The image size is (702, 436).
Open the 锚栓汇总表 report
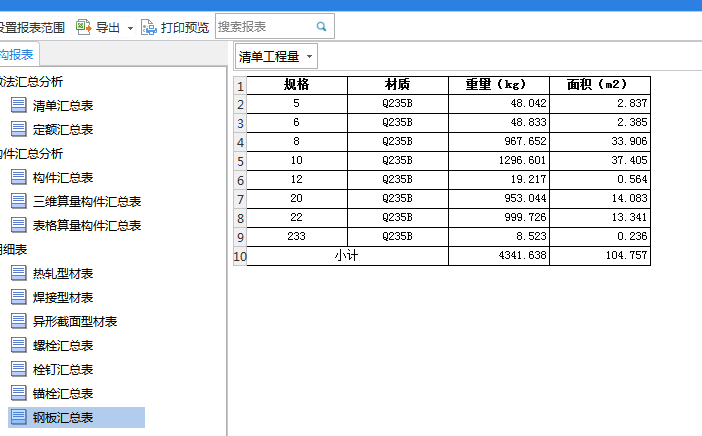point(62,393)
